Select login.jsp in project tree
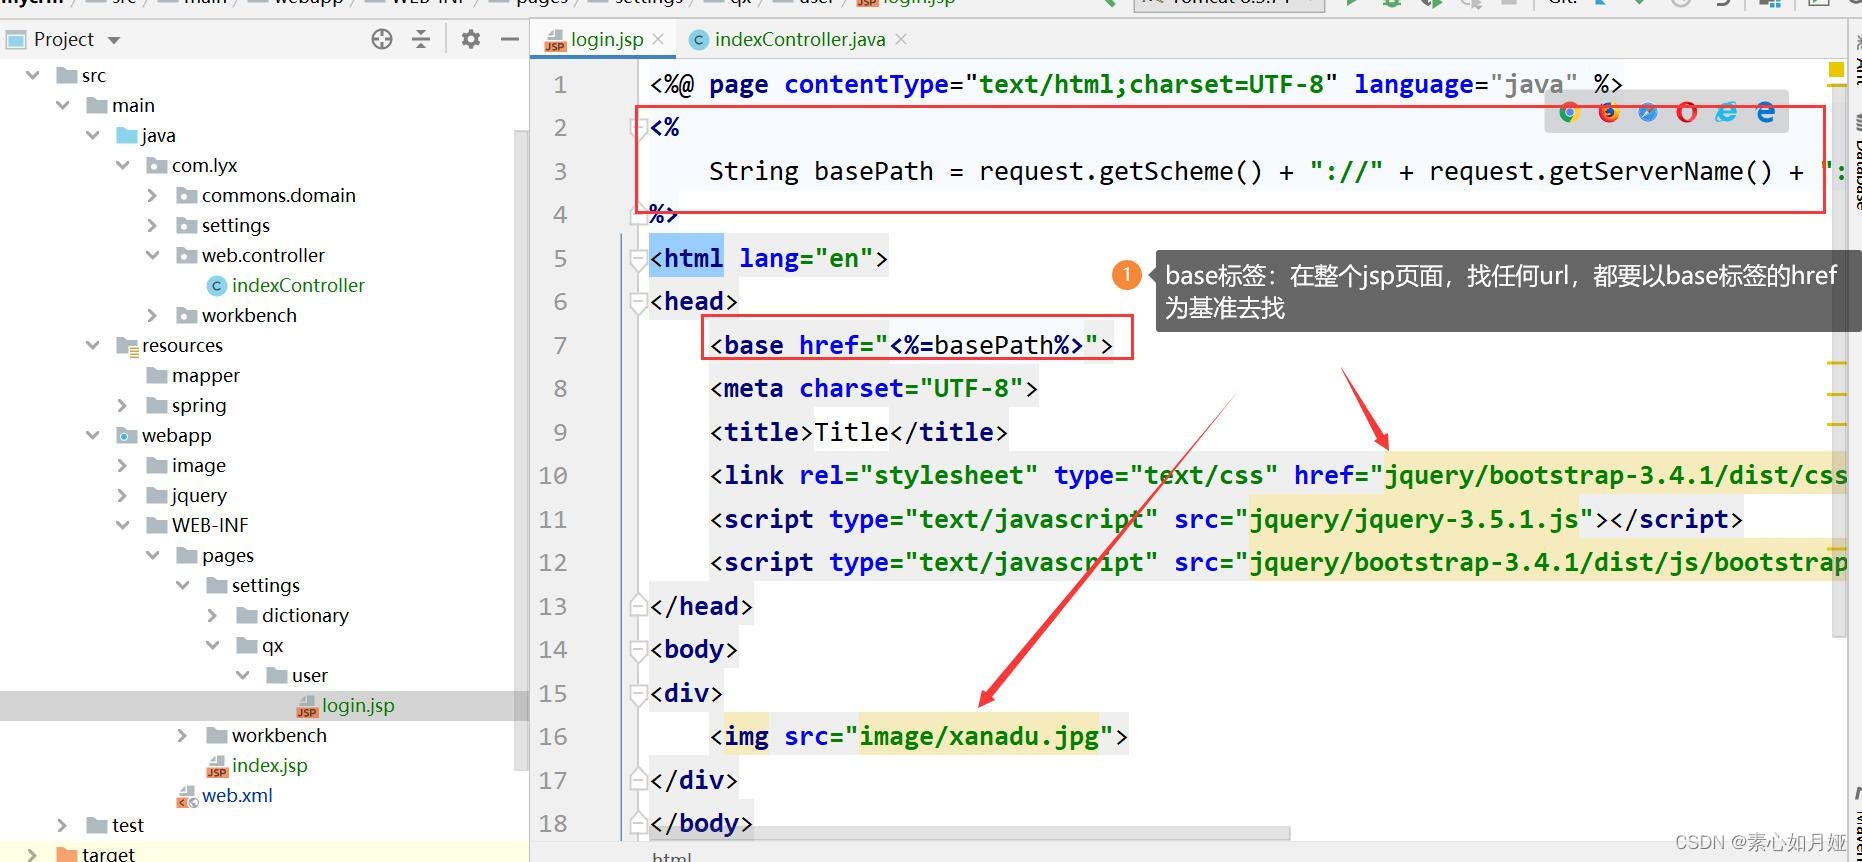Viewport: 1862px width, 862px height. tap(346, 705)
